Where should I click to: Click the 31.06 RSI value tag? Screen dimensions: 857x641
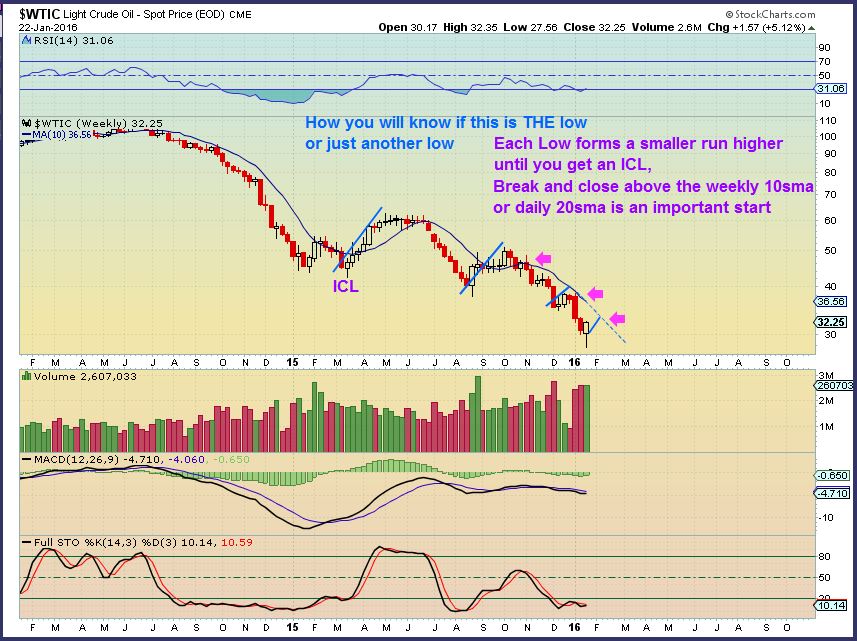click(x=834, y=88)
